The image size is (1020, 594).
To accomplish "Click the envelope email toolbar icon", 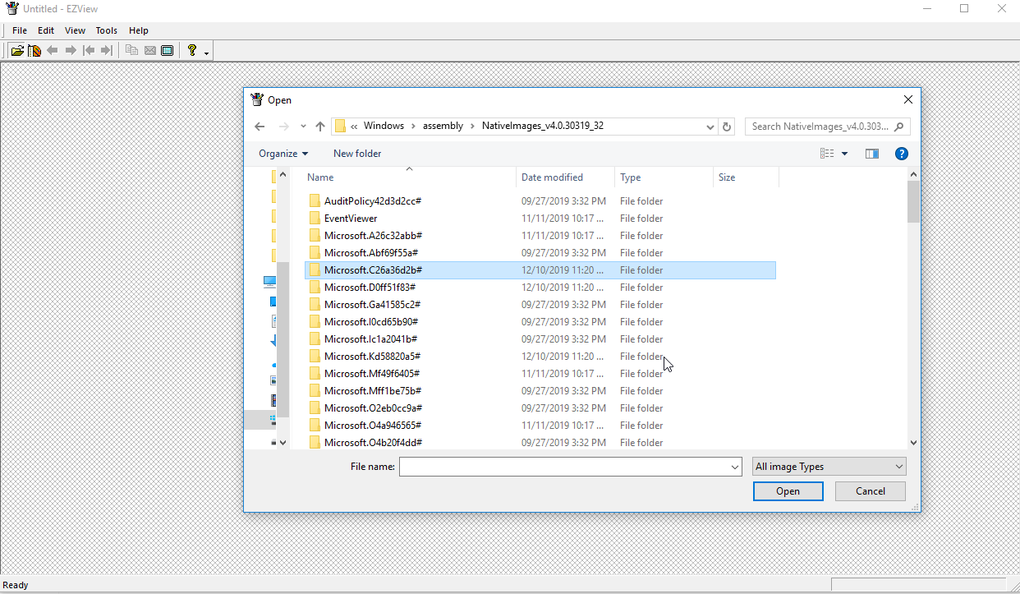I will (x=150, y=51).
